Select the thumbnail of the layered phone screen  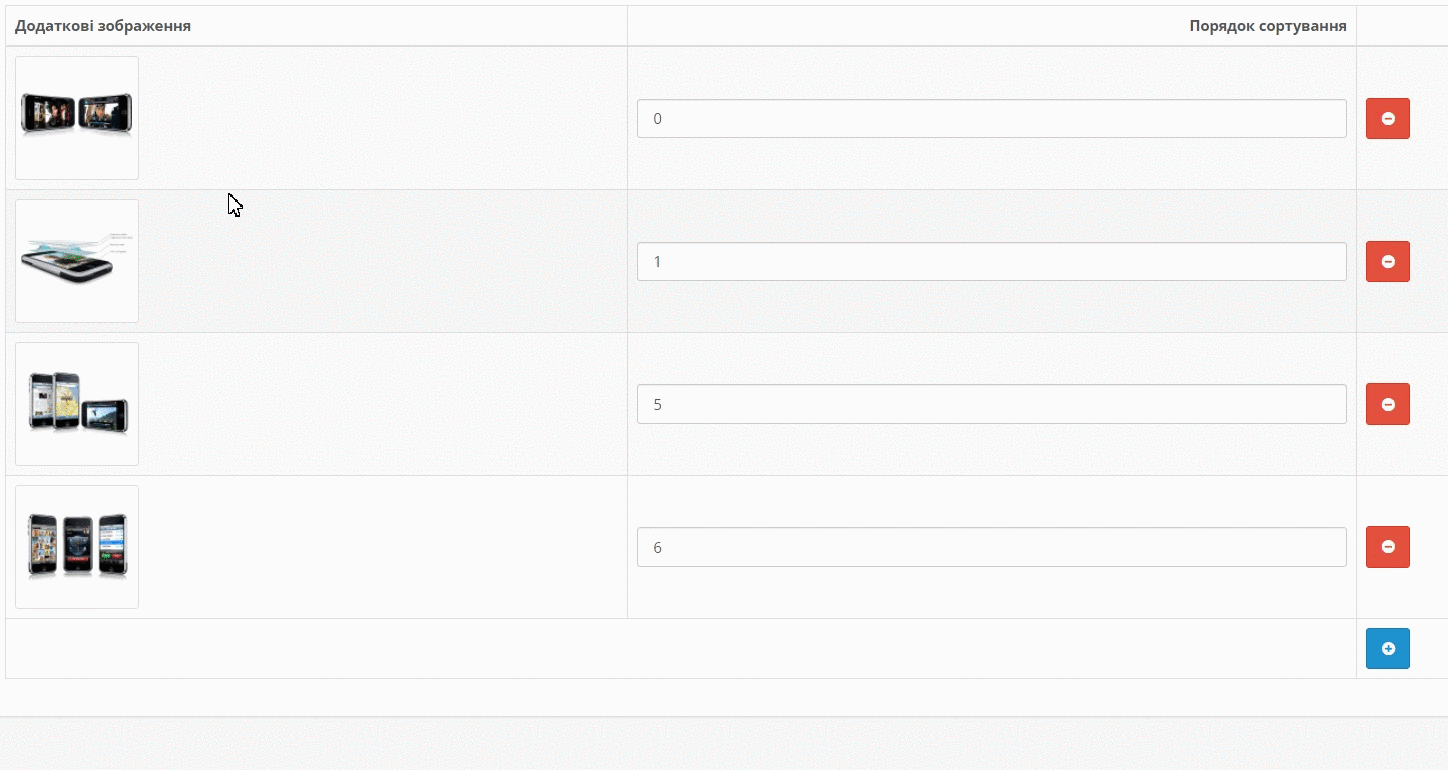click(77, 261)
